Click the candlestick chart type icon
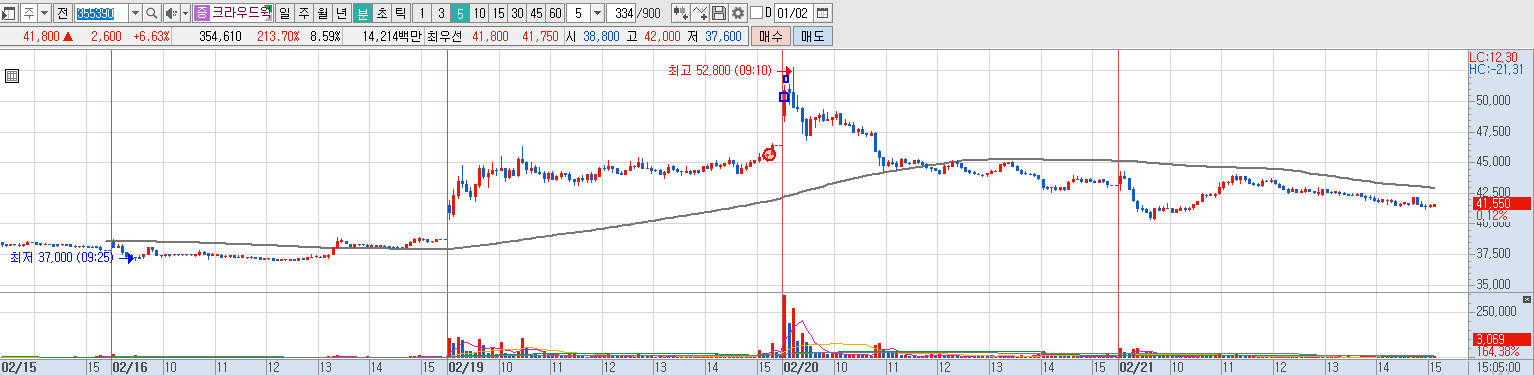1534x375 pixels. pyautogui.click(x=680, y=13)
